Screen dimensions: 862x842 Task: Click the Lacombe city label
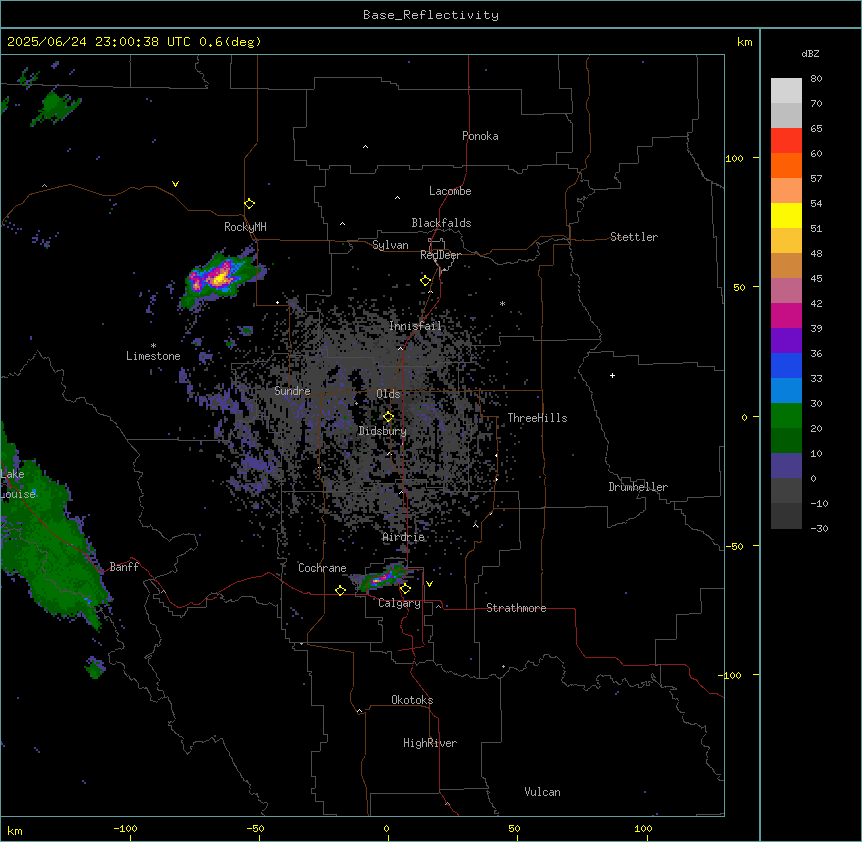[x=450, y=191]
